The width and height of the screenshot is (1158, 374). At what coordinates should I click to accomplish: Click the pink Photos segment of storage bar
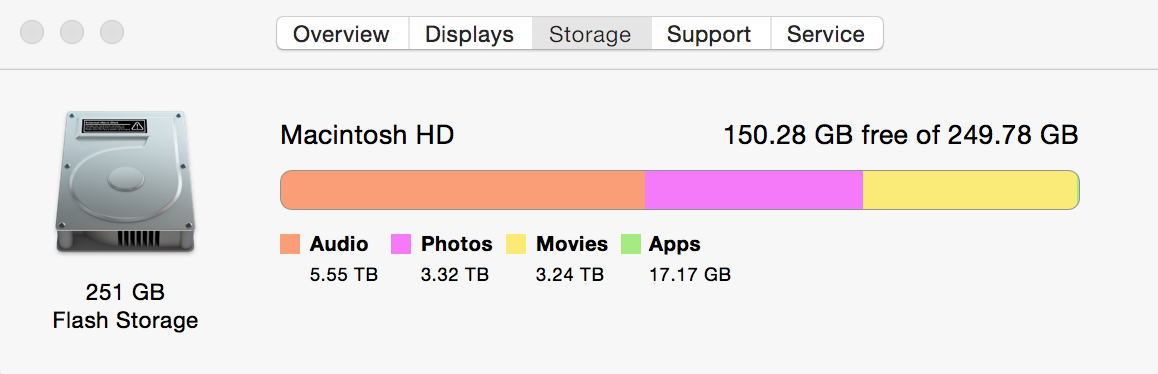pos(754,190)
